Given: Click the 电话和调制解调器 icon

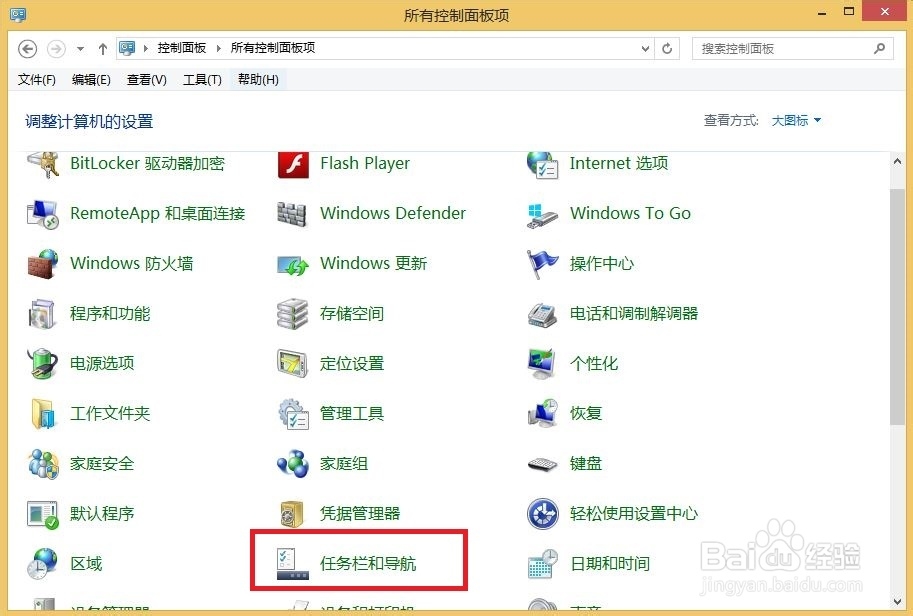Looking at the screenshot, I should pyautogui.click(x=542, y=315).
